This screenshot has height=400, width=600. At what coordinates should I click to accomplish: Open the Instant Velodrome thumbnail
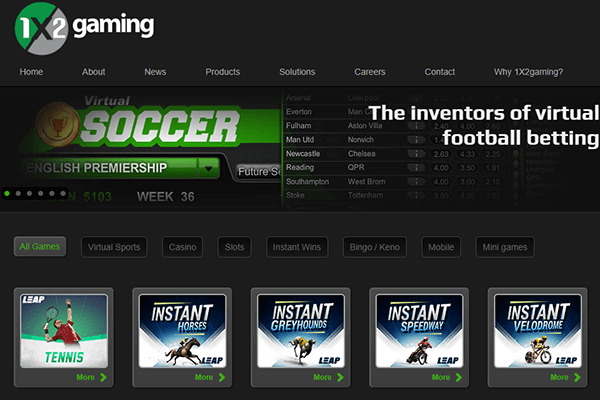click(x=538, y=331)
